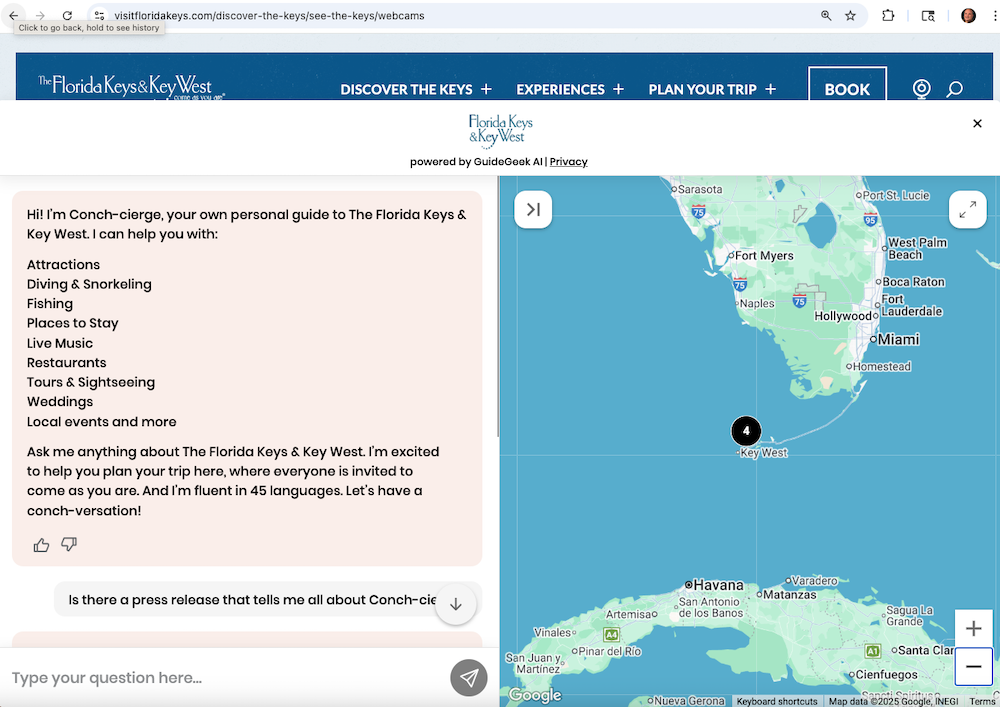Click the thumbs up feedback icon
The width and height of the screenshot is (1000, 707).
[41, 545]
